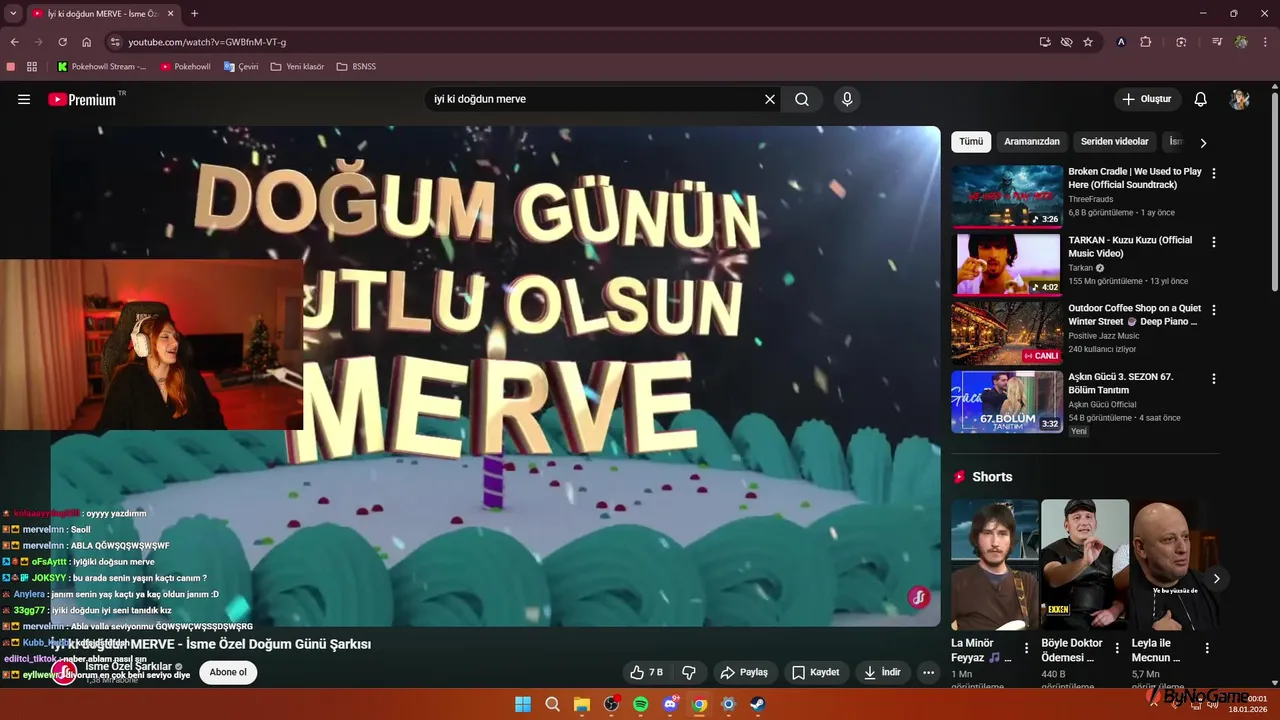
Task: Open Steam from the taskbar
Action: [758, 704]
